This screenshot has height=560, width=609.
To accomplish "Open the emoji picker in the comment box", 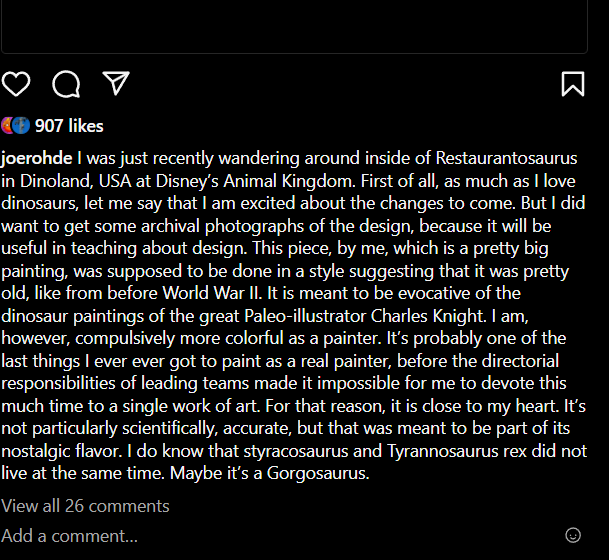I will (x=573, y=535).
